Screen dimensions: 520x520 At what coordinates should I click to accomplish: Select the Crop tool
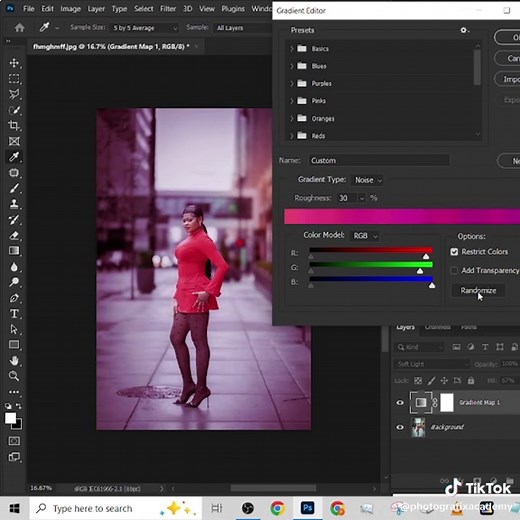coord(14,126)
